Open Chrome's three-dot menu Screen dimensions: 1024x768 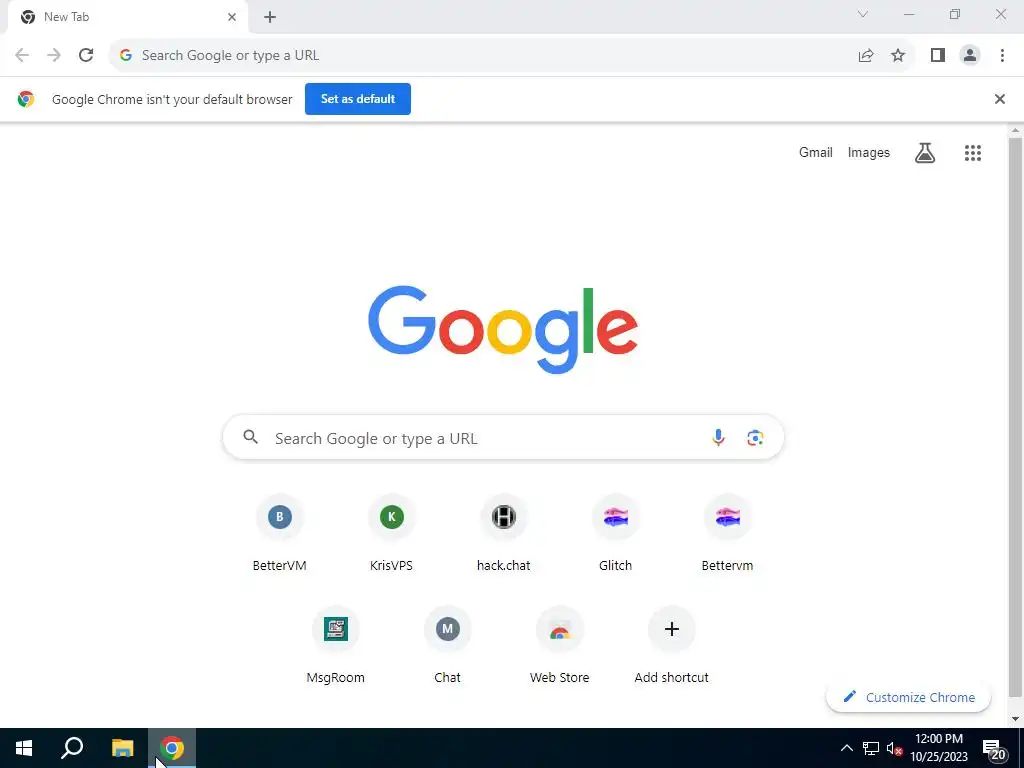coord(1002,56)
